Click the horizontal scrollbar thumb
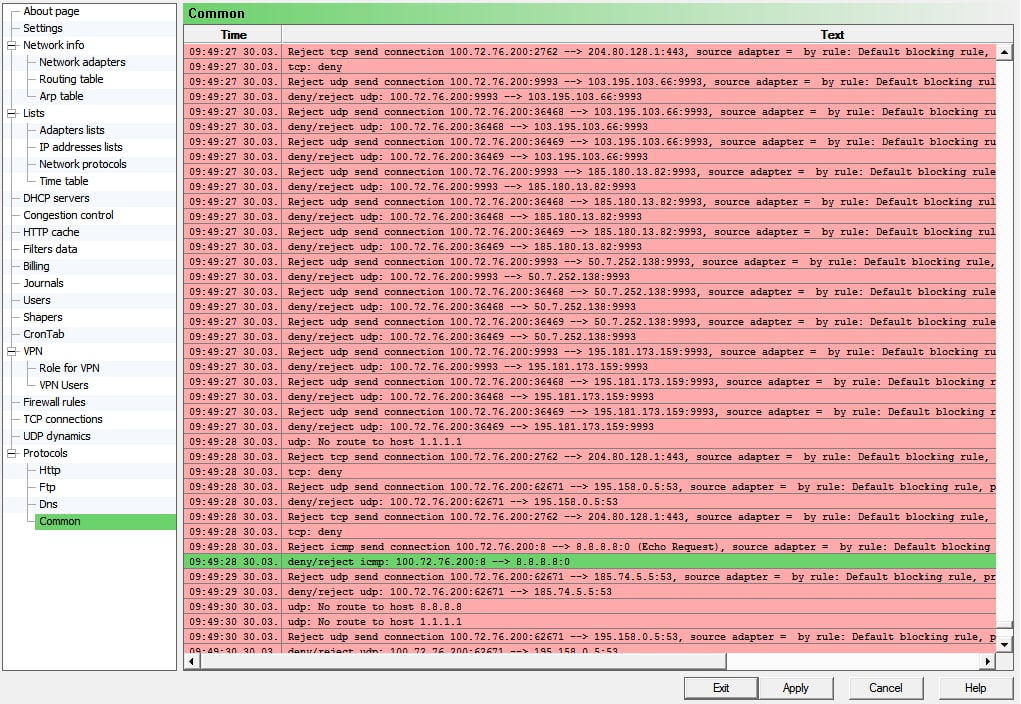 (462, 661)
